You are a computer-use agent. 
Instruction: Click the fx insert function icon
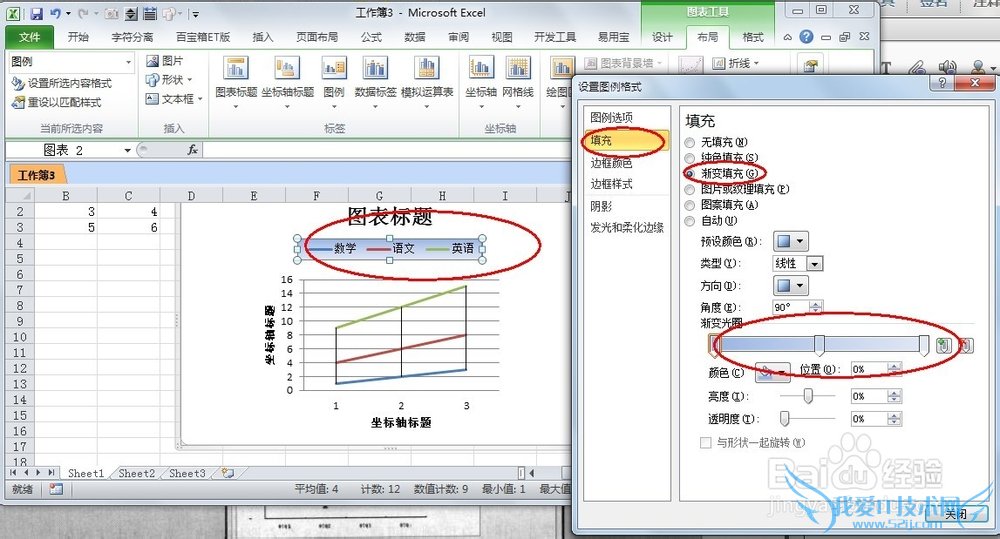pos(192,150)
